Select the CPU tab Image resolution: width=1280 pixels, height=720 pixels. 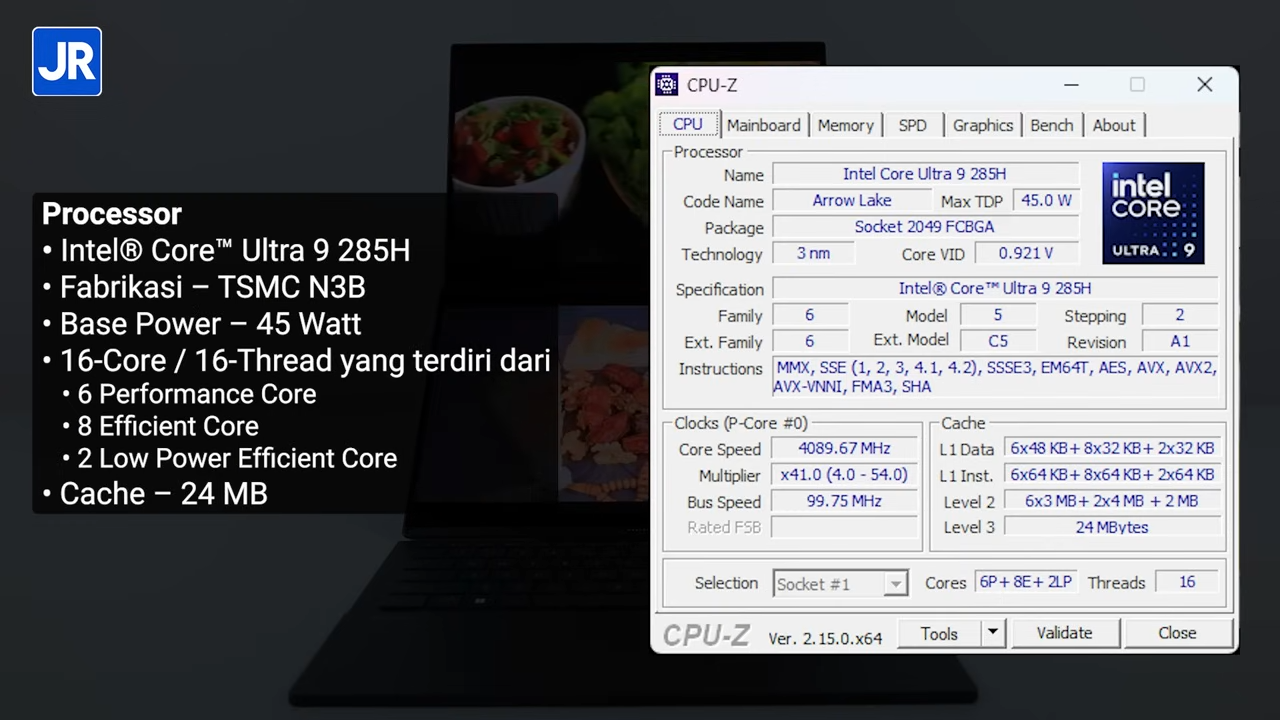coord(687,125)
